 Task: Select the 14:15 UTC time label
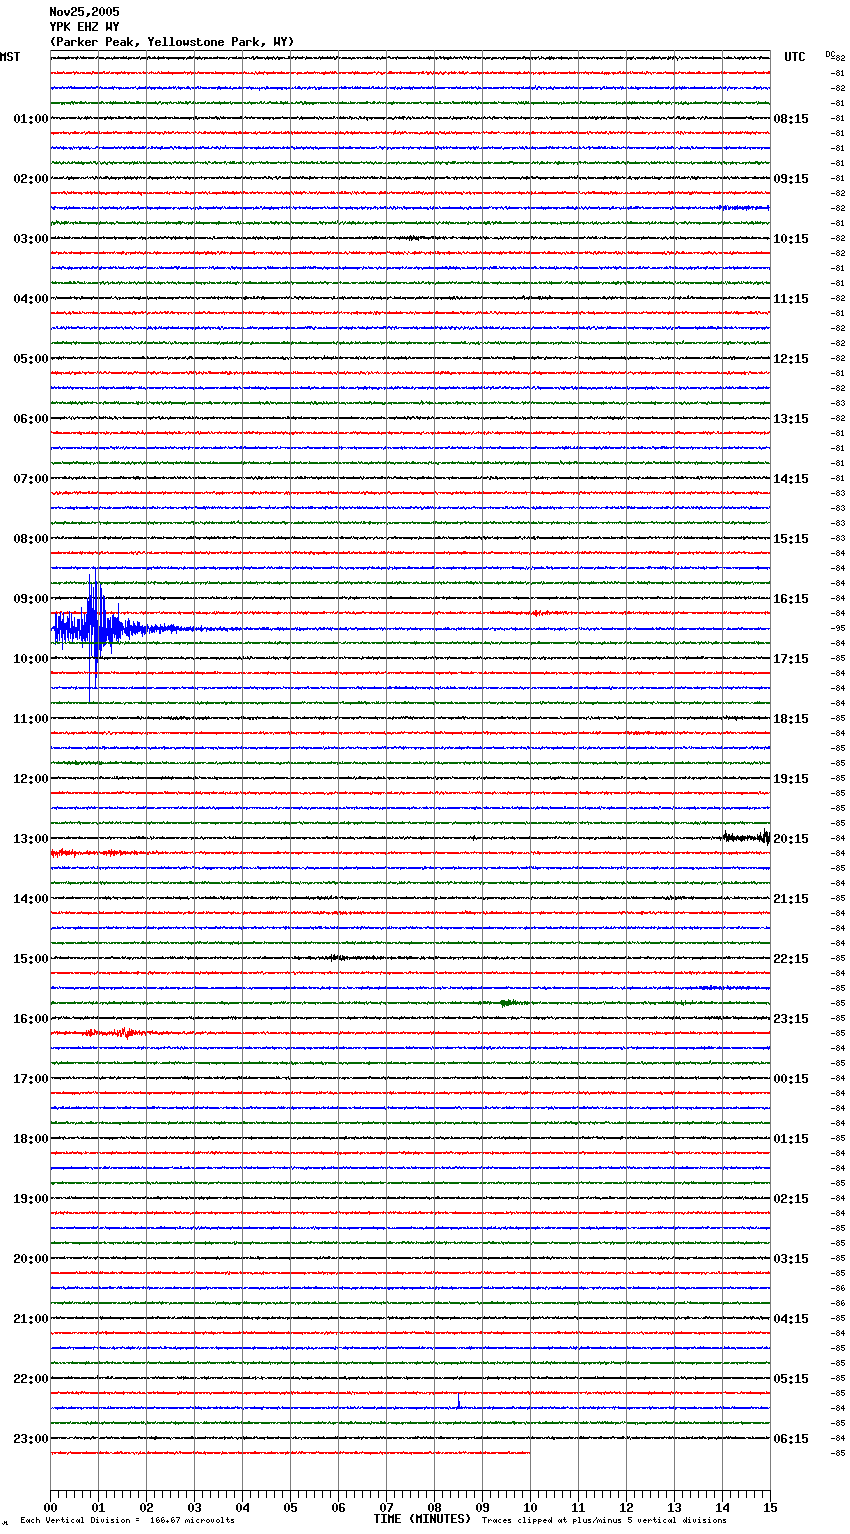791,479
